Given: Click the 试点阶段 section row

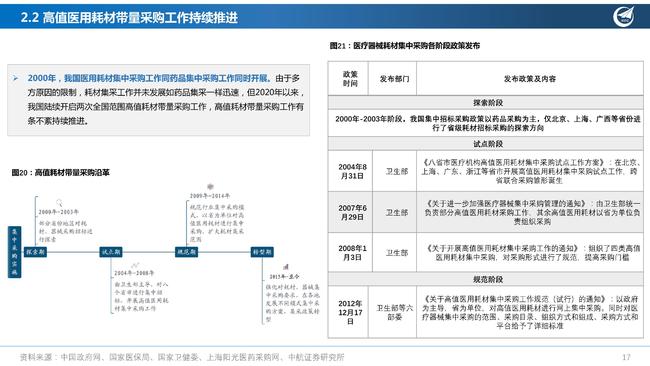Looking at the screenshot, I should (x=486, y=144).
